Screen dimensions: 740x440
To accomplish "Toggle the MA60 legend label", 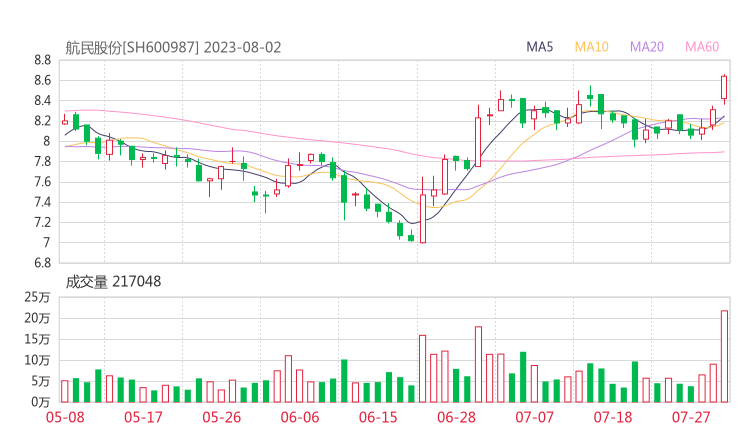I will point(702,47).
